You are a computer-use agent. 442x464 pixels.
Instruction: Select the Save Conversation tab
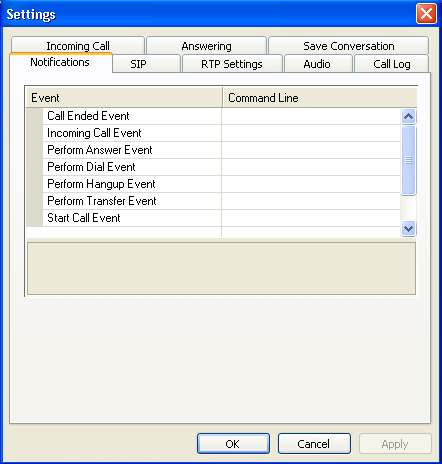pyautogui.click(x=348, y=45)
